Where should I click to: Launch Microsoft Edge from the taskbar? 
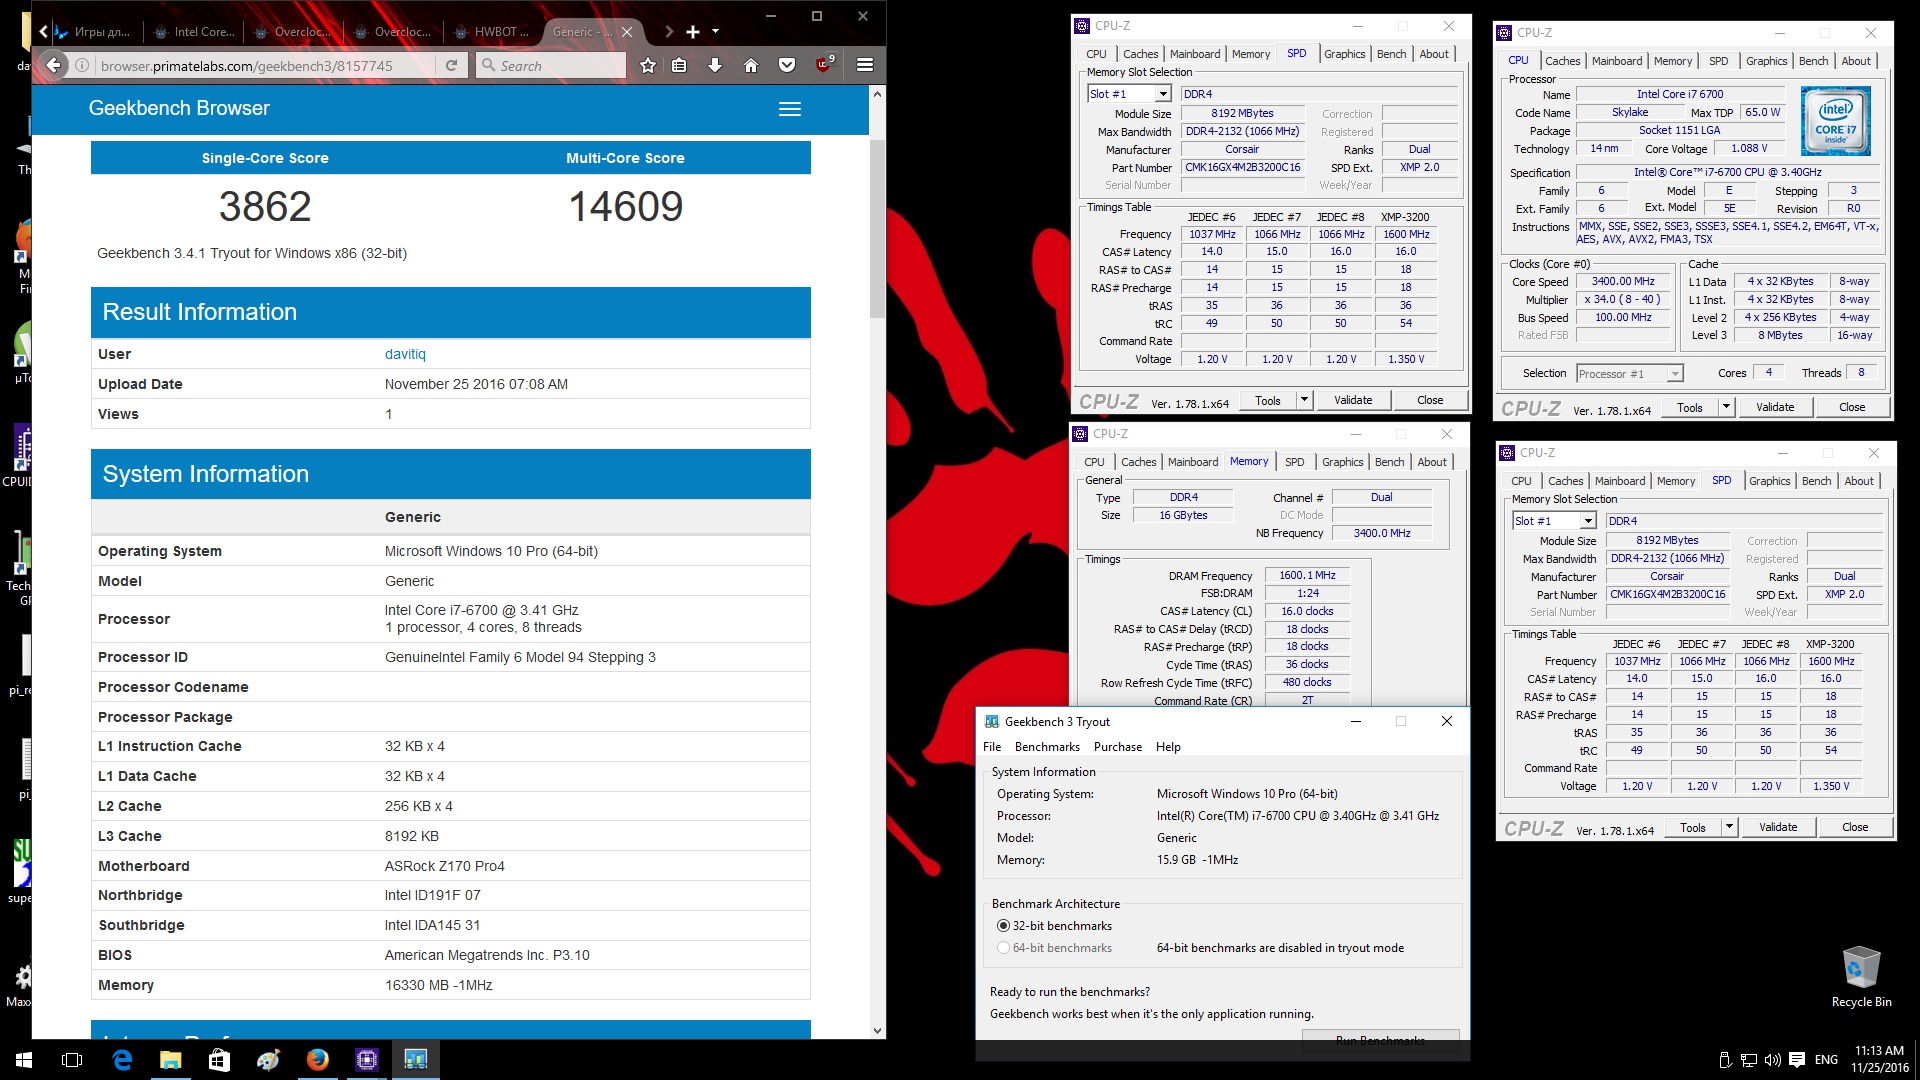tap(122, 1059)
